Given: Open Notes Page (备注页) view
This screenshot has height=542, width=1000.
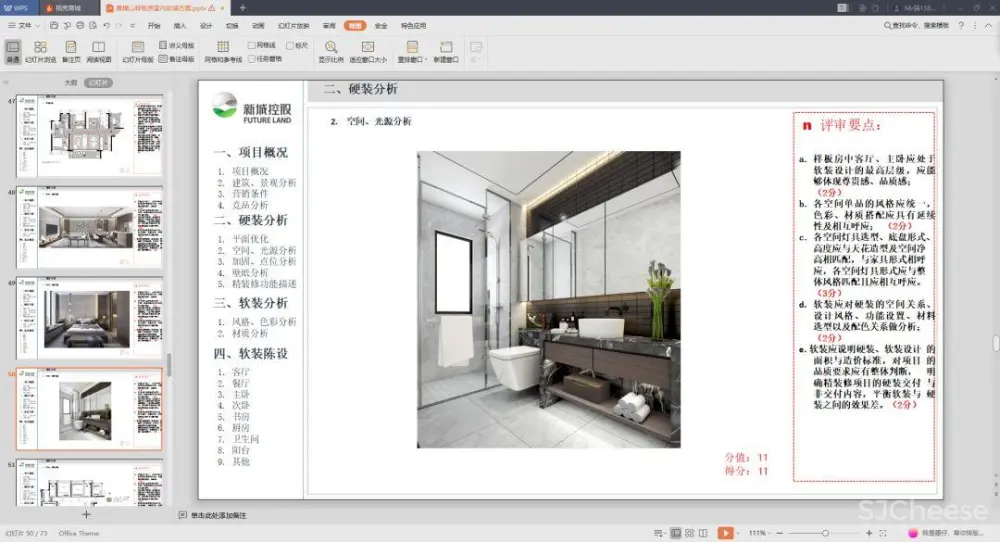Looking at the screenshot, I should [x=71, y=51].
